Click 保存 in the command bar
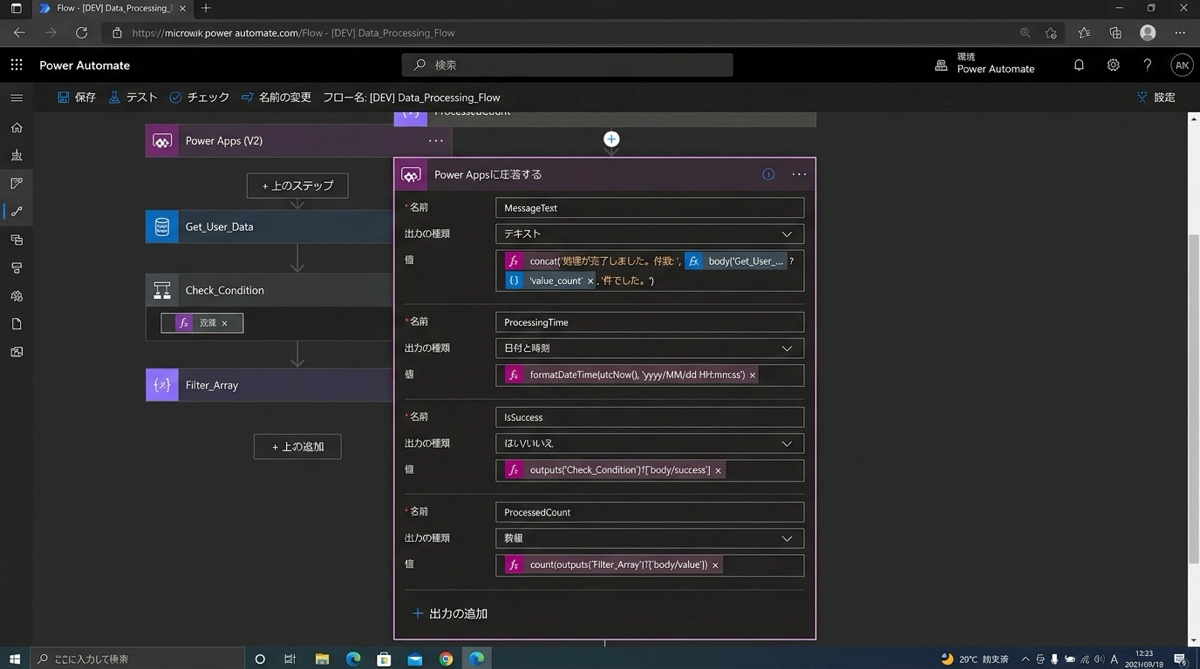1200x669 pixels. tap(77, 98)
